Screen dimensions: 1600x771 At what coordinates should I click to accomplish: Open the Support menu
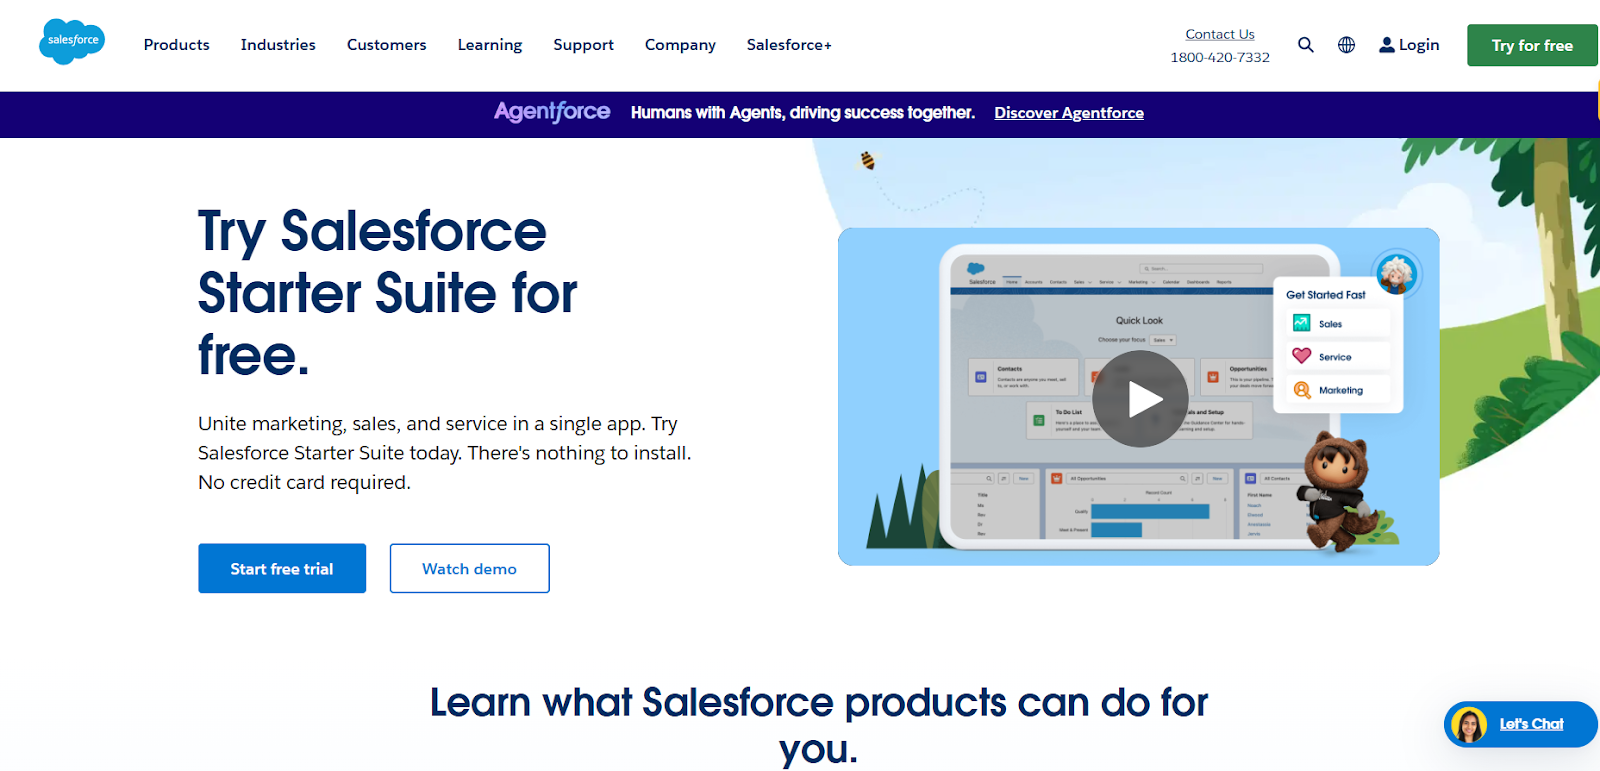[x=584, y=45]
